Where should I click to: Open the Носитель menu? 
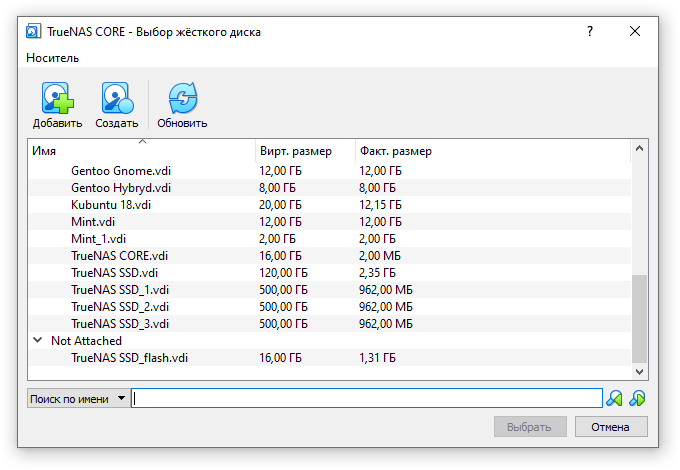(52, 58)
